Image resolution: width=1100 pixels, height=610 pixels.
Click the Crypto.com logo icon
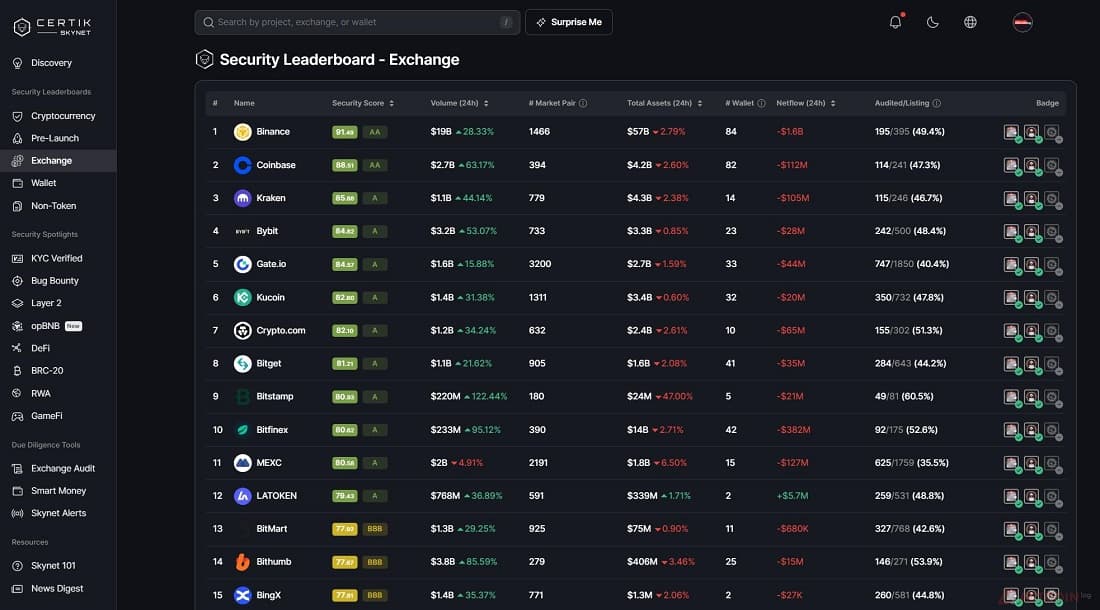tap(243, 330)
